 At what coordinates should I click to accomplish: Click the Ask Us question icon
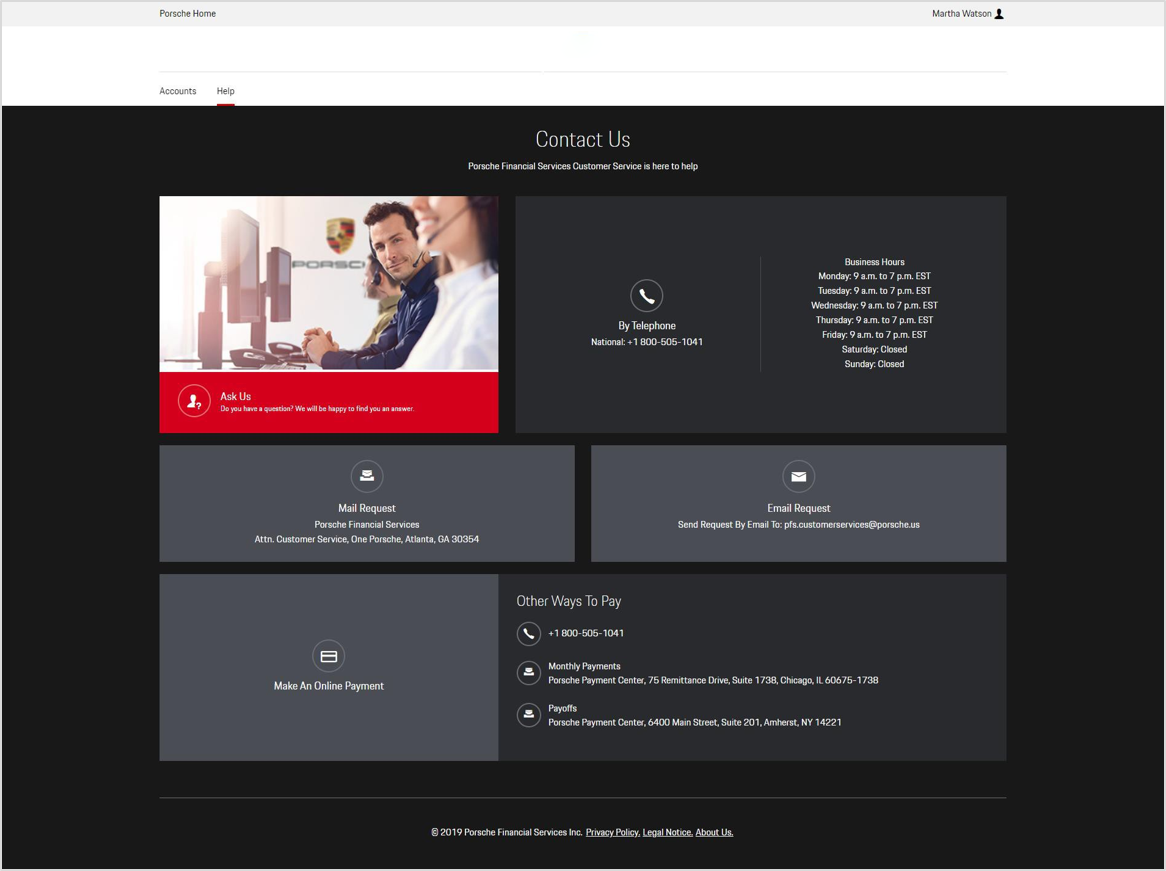pos(194,401)
